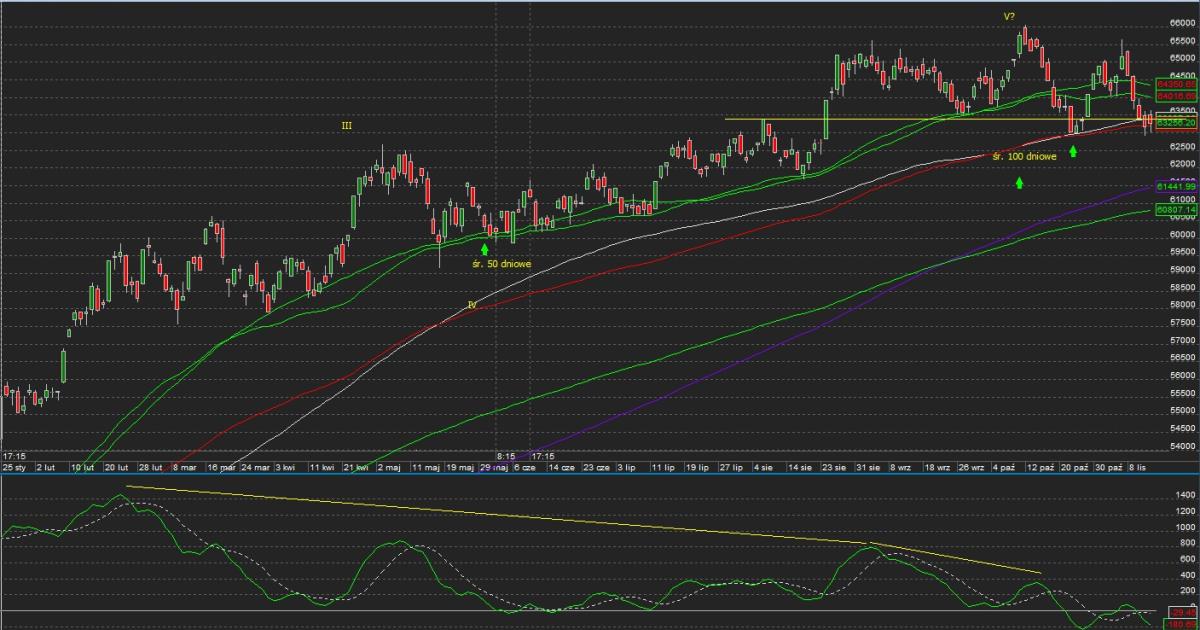The image size is (1200, 630).
Task: Click the 54000 level on price axis
Action: point(1182,446)
